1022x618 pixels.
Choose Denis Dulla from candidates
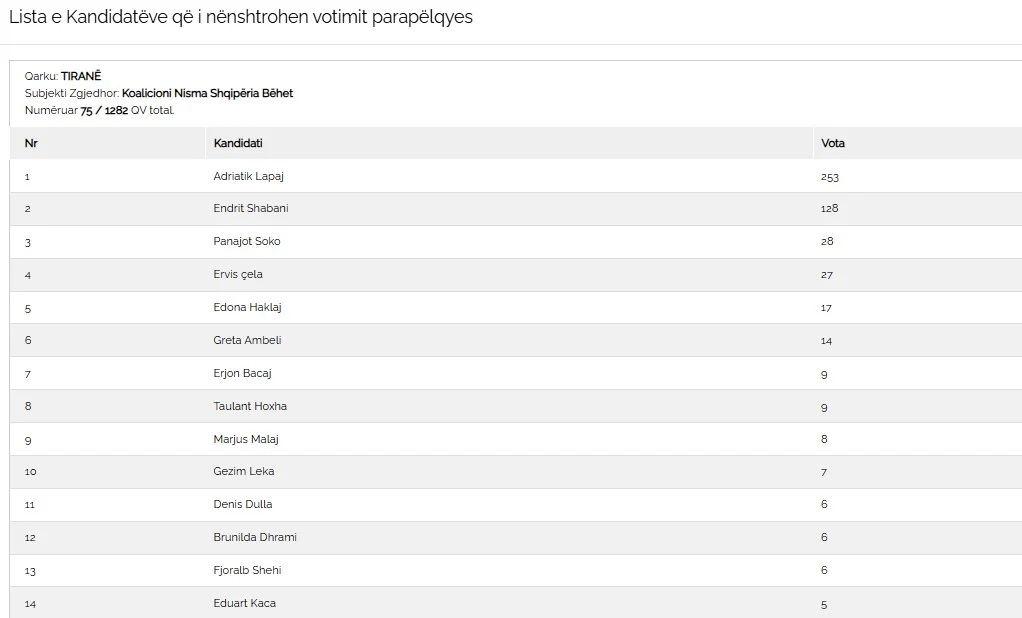242,504
